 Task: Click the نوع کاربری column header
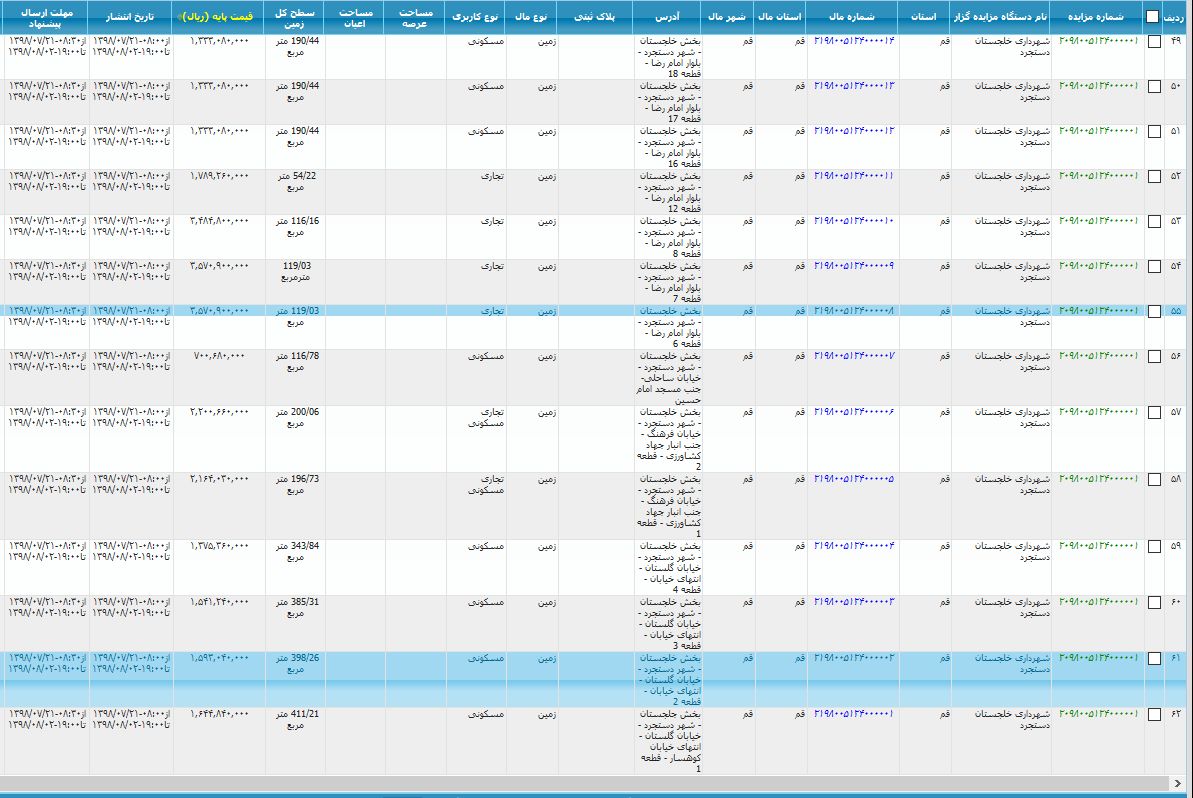coord(473,17)
